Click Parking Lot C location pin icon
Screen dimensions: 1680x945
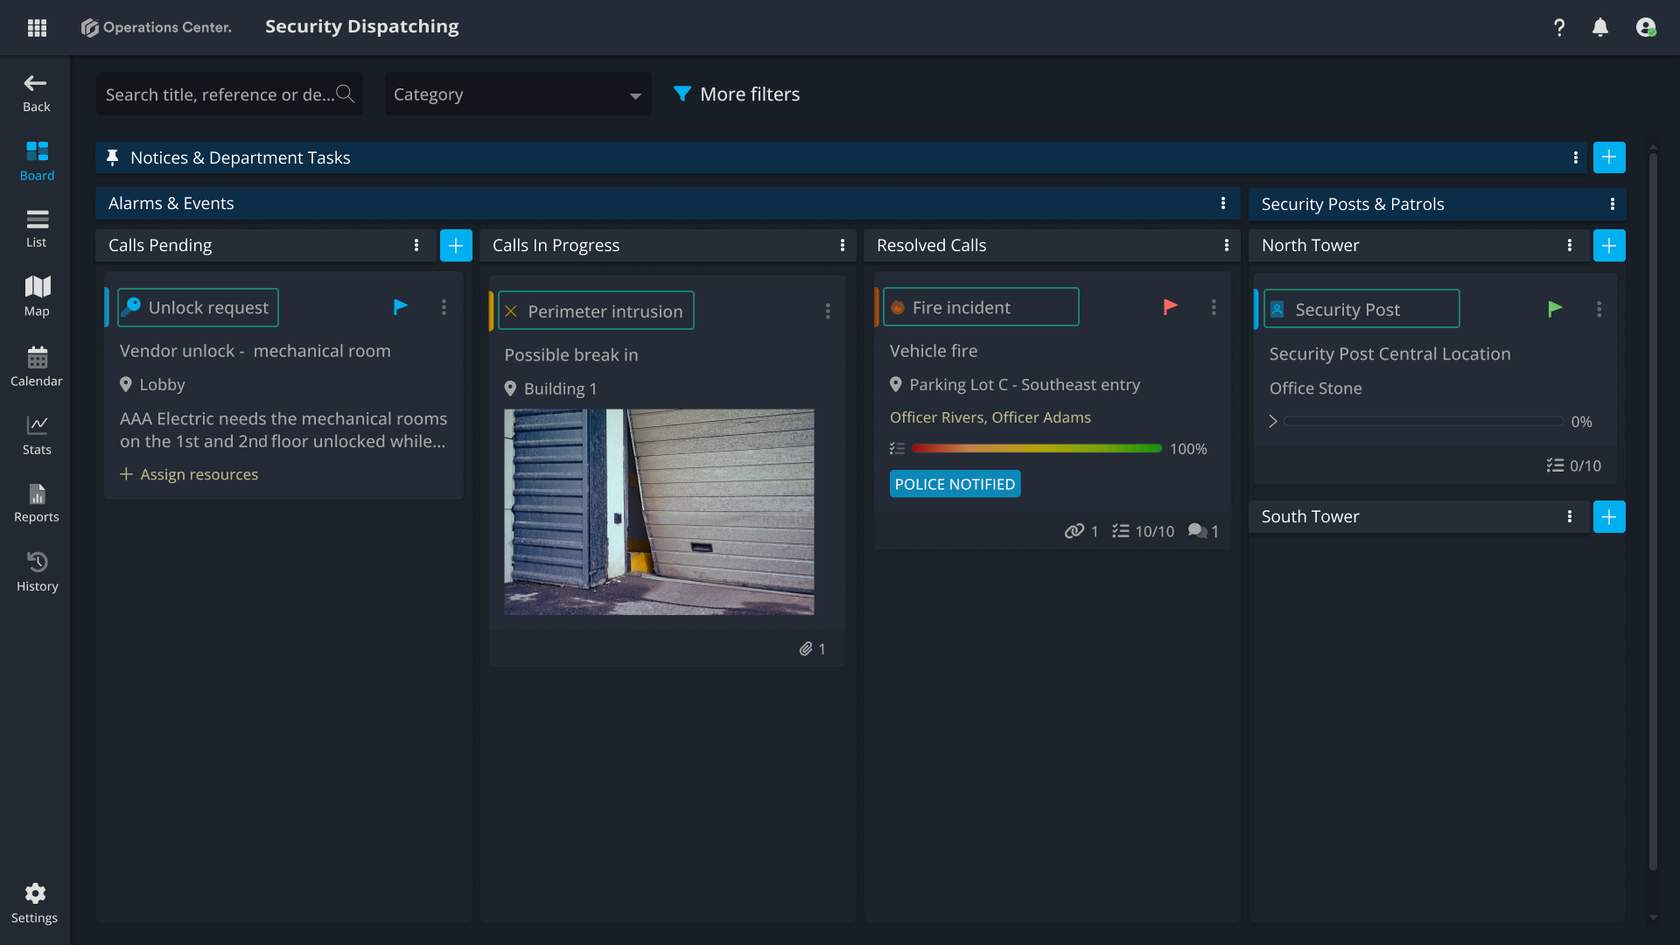point(896,384)
